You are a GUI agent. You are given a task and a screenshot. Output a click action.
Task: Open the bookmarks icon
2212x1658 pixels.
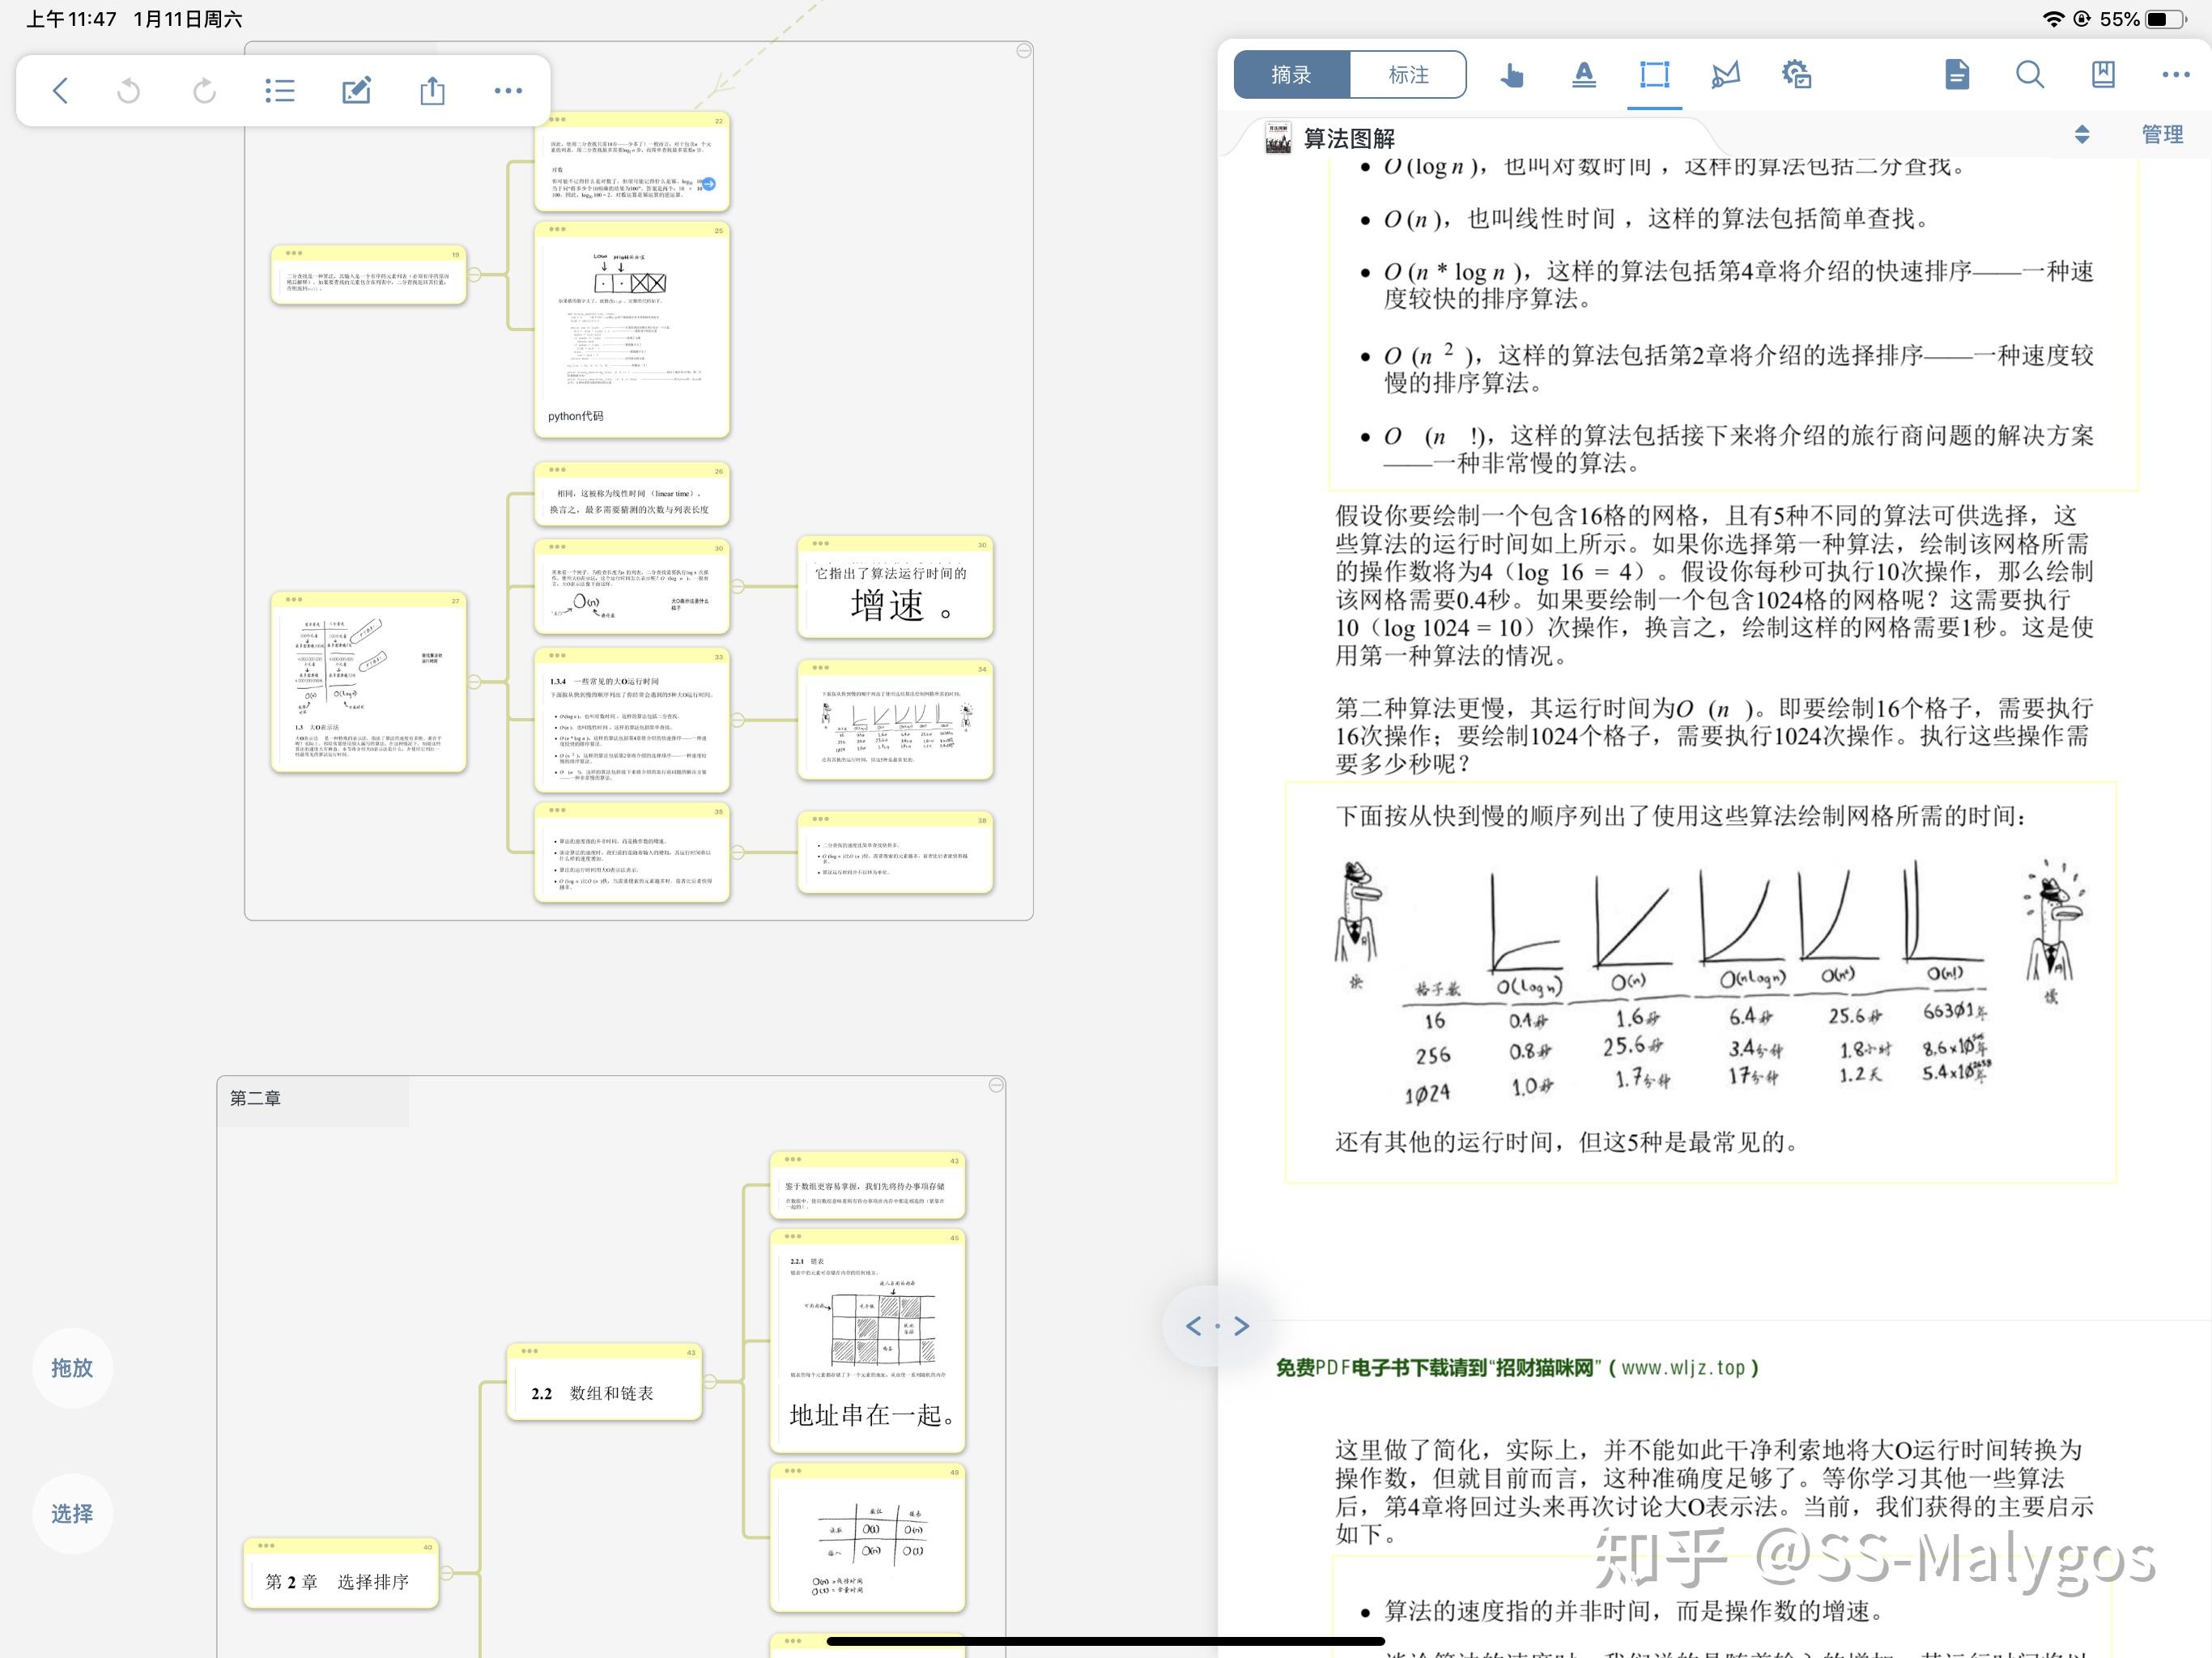[2103, 75]
